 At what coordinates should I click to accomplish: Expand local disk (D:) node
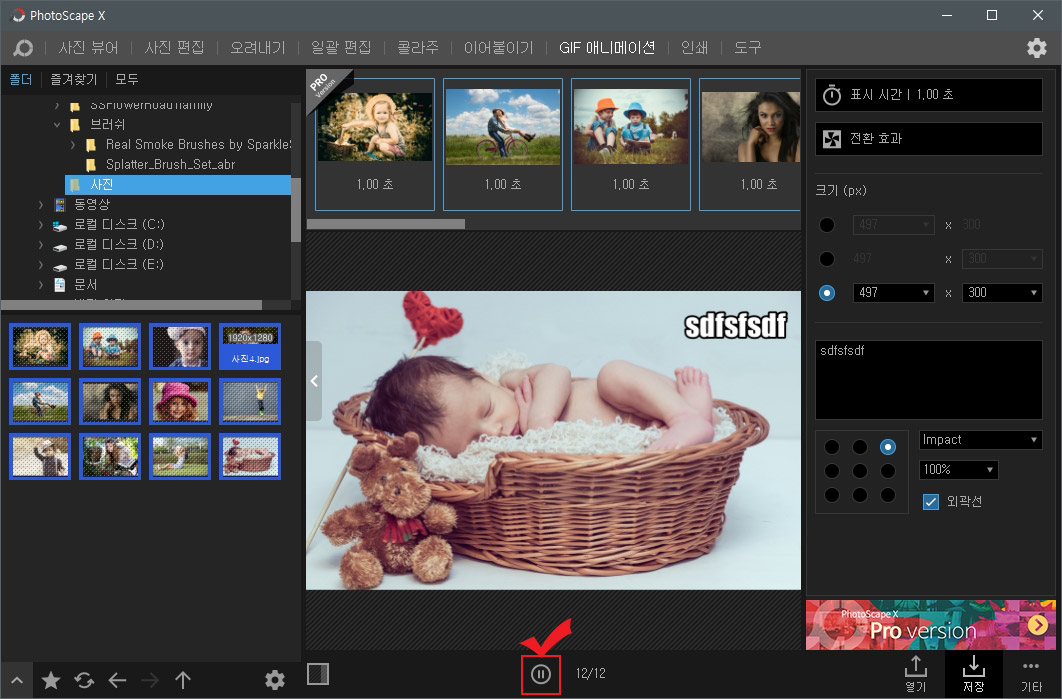point(41,245)
